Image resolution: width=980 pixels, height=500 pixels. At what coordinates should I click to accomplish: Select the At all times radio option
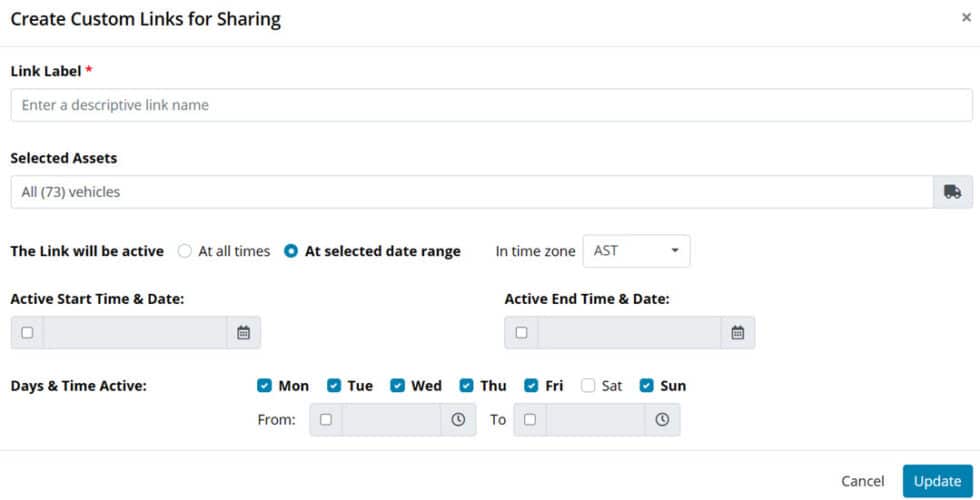point(184,251)
